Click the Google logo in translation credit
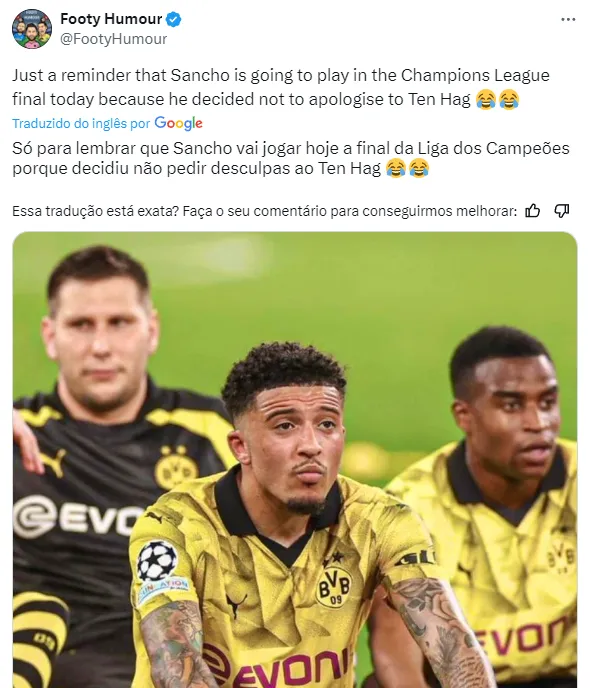The image size is (590, 688). [179, 123]
